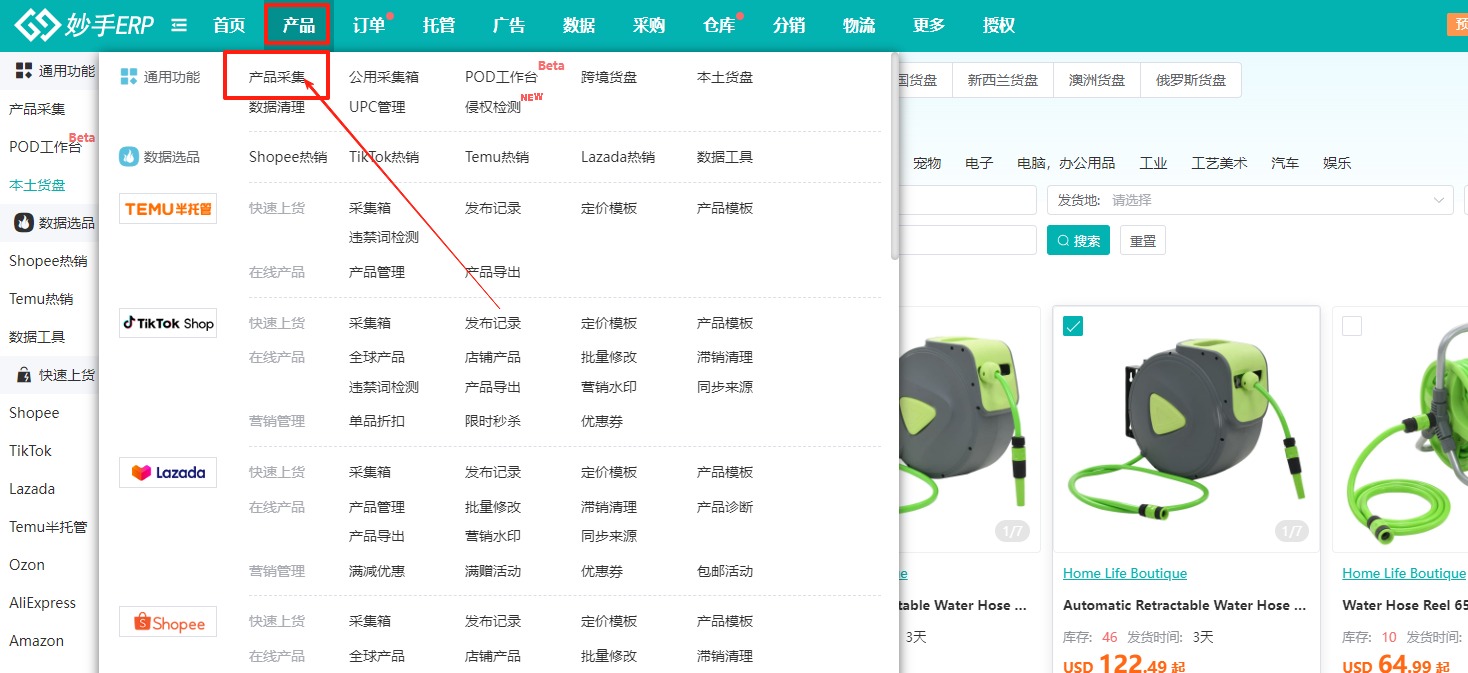
Task: Switch to the 俄罗斯货盘 tab
Action: pos(1191,80)
